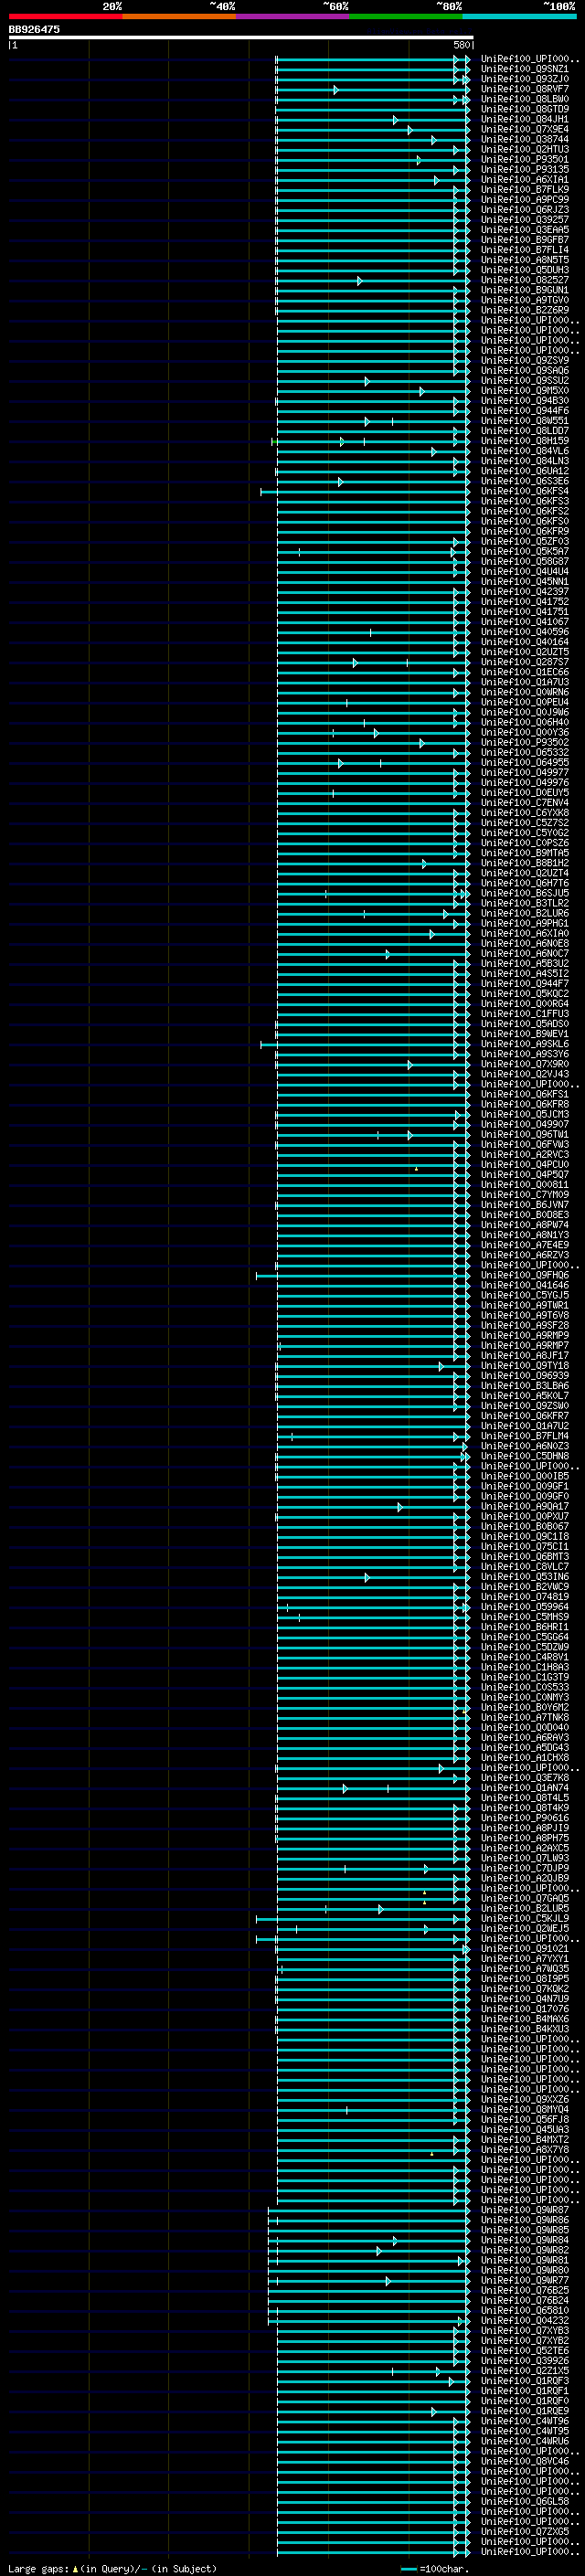Open the hit UniRef100_Q38744

[525, 140]
